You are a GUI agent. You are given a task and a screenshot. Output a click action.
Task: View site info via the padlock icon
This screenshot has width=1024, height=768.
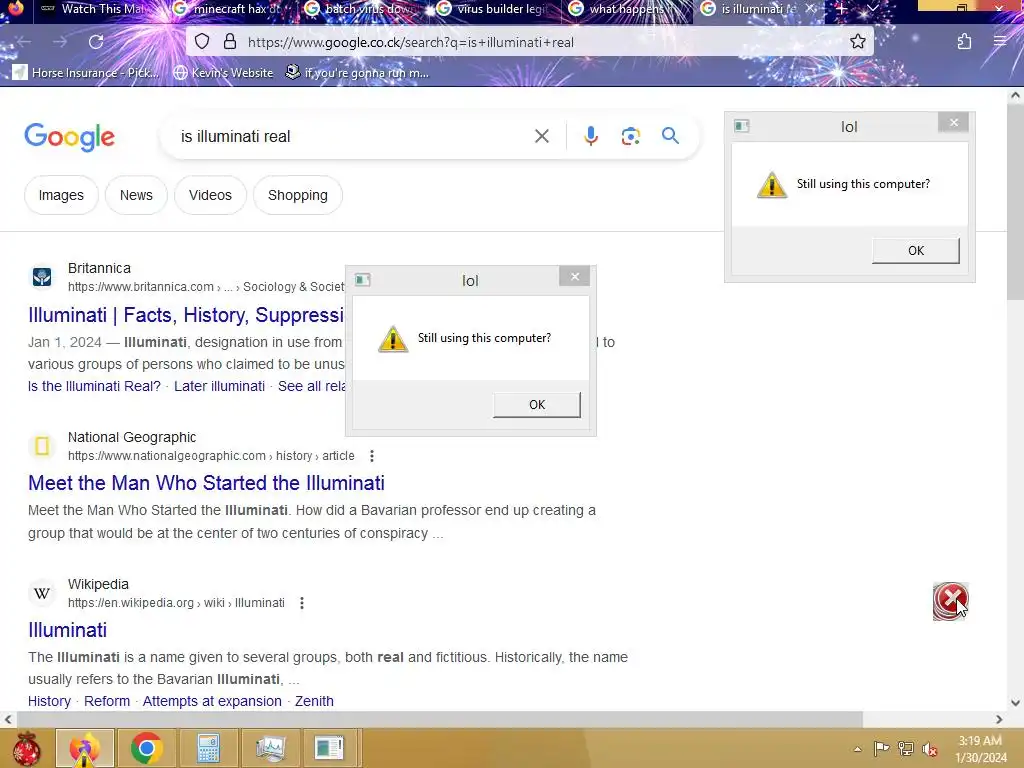pos(230,42)
